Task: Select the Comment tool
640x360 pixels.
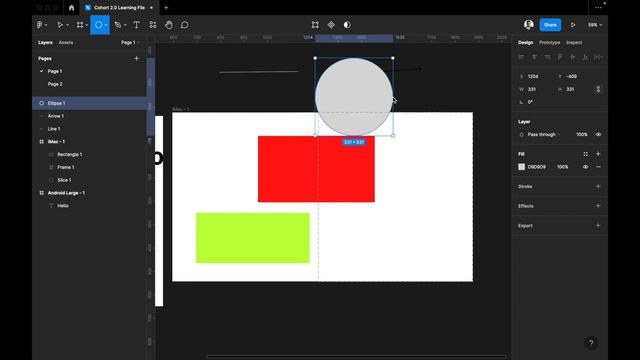Action: [184, 25]
